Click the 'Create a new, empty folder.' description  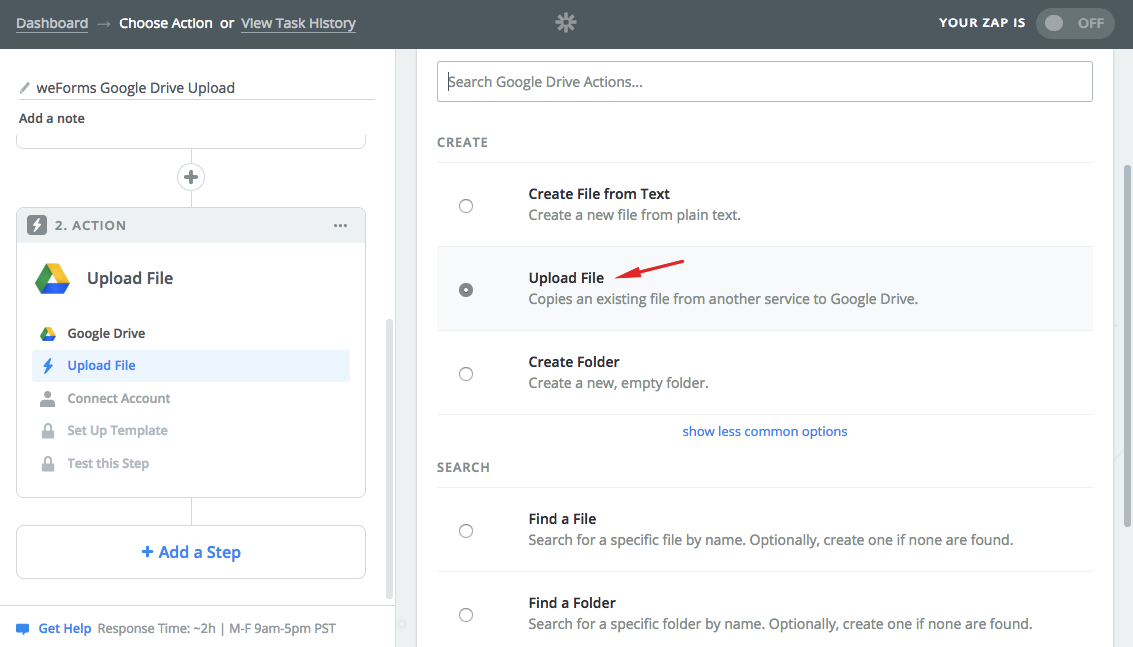click(x=619, y=383)
